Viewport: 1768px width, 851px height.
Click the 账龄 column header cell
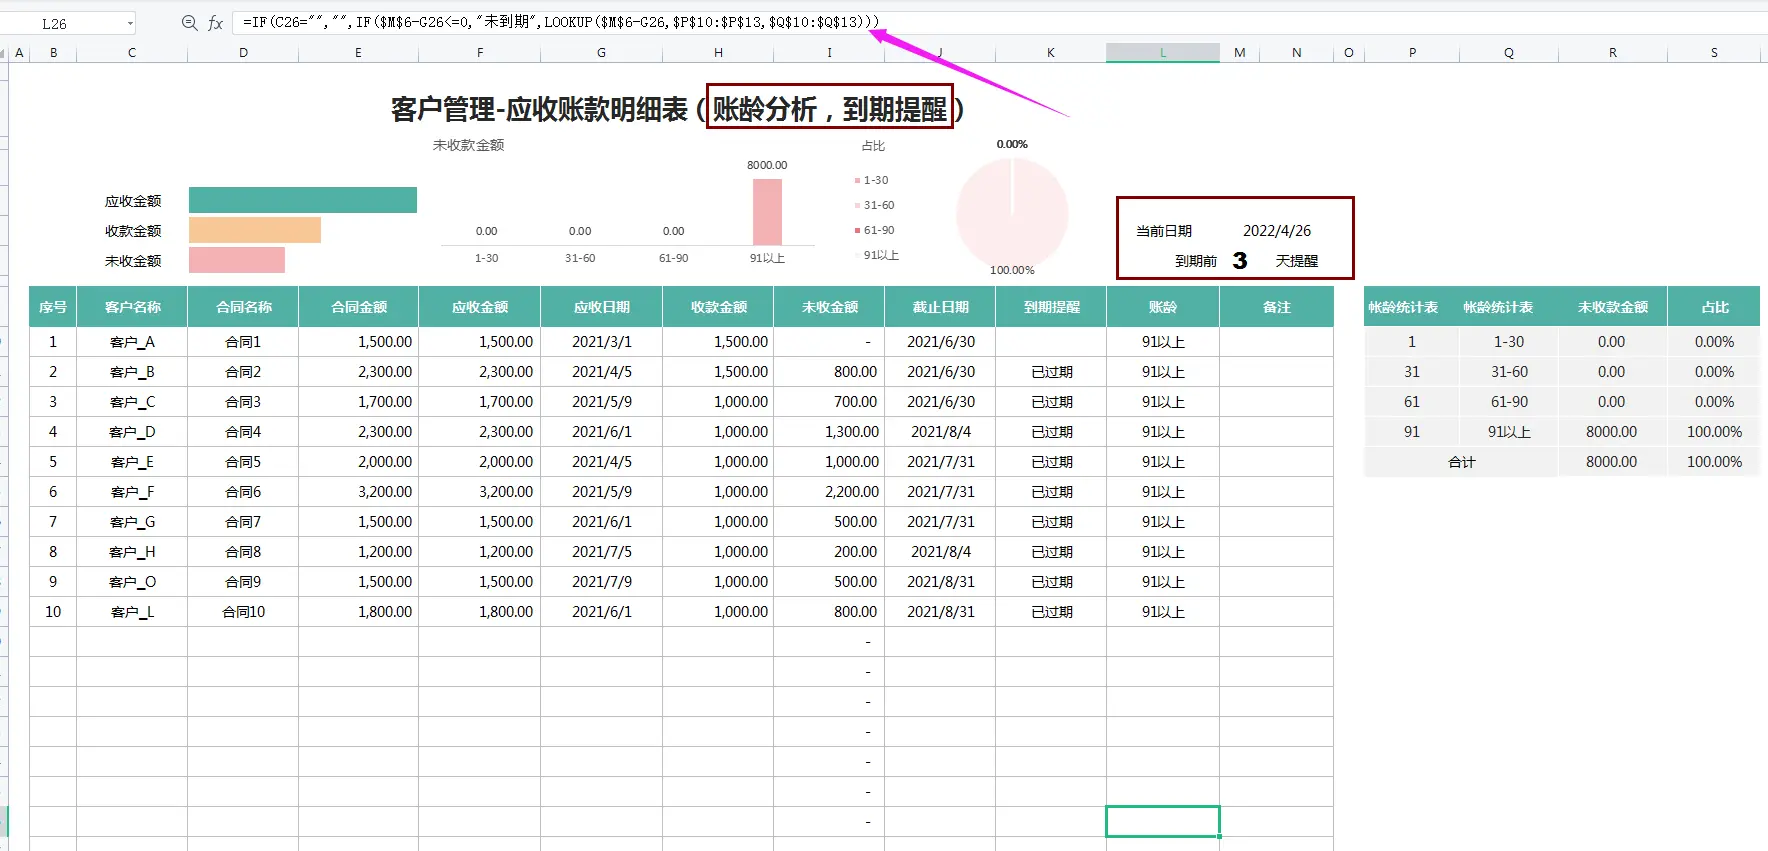(1163, 307)
